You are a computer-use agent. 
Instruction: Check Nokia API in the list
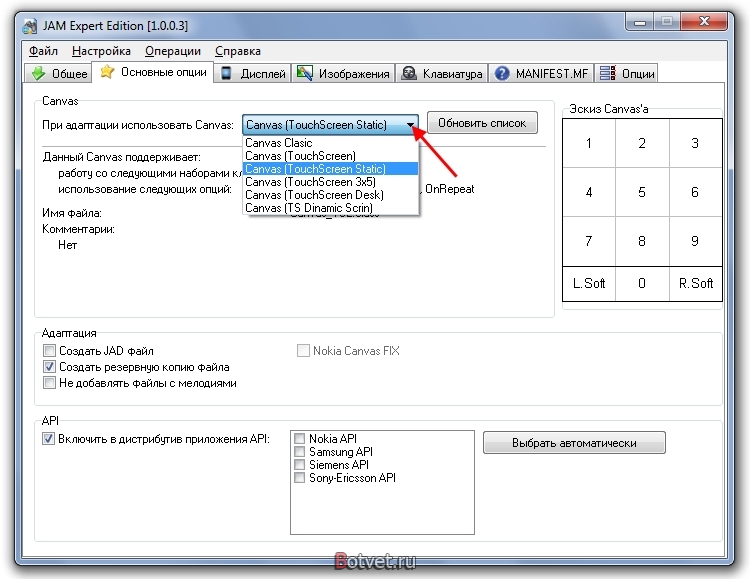click(x=299, y=438)
